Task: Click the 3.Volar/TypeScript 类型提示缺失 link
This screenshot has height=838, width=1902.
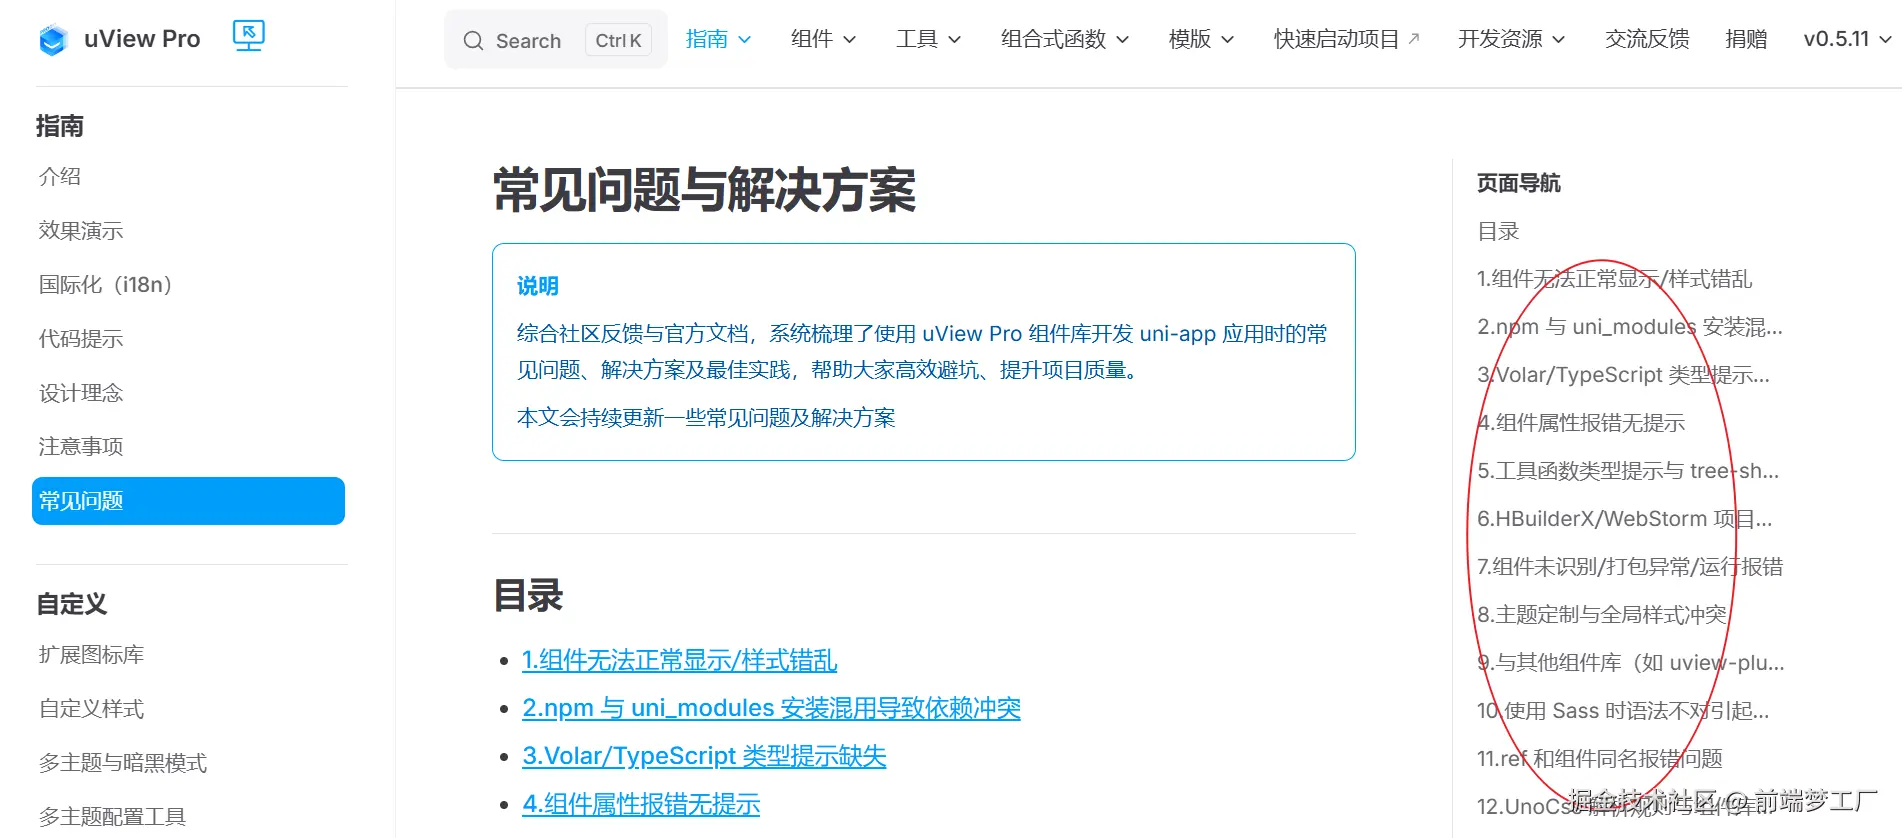Action: (704, 756)
